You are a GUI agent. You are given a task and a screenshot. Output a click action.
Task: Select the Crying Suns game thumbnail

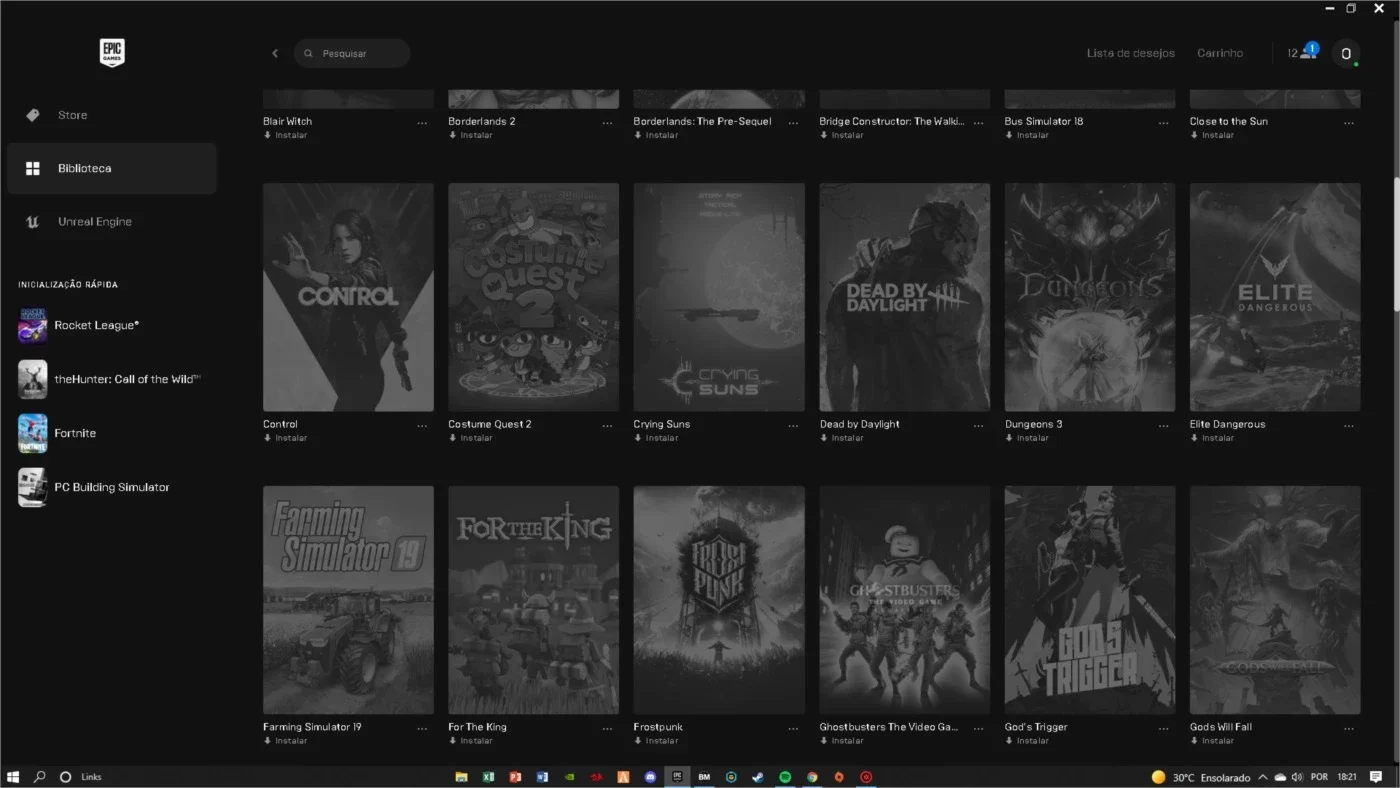[719, 297]
